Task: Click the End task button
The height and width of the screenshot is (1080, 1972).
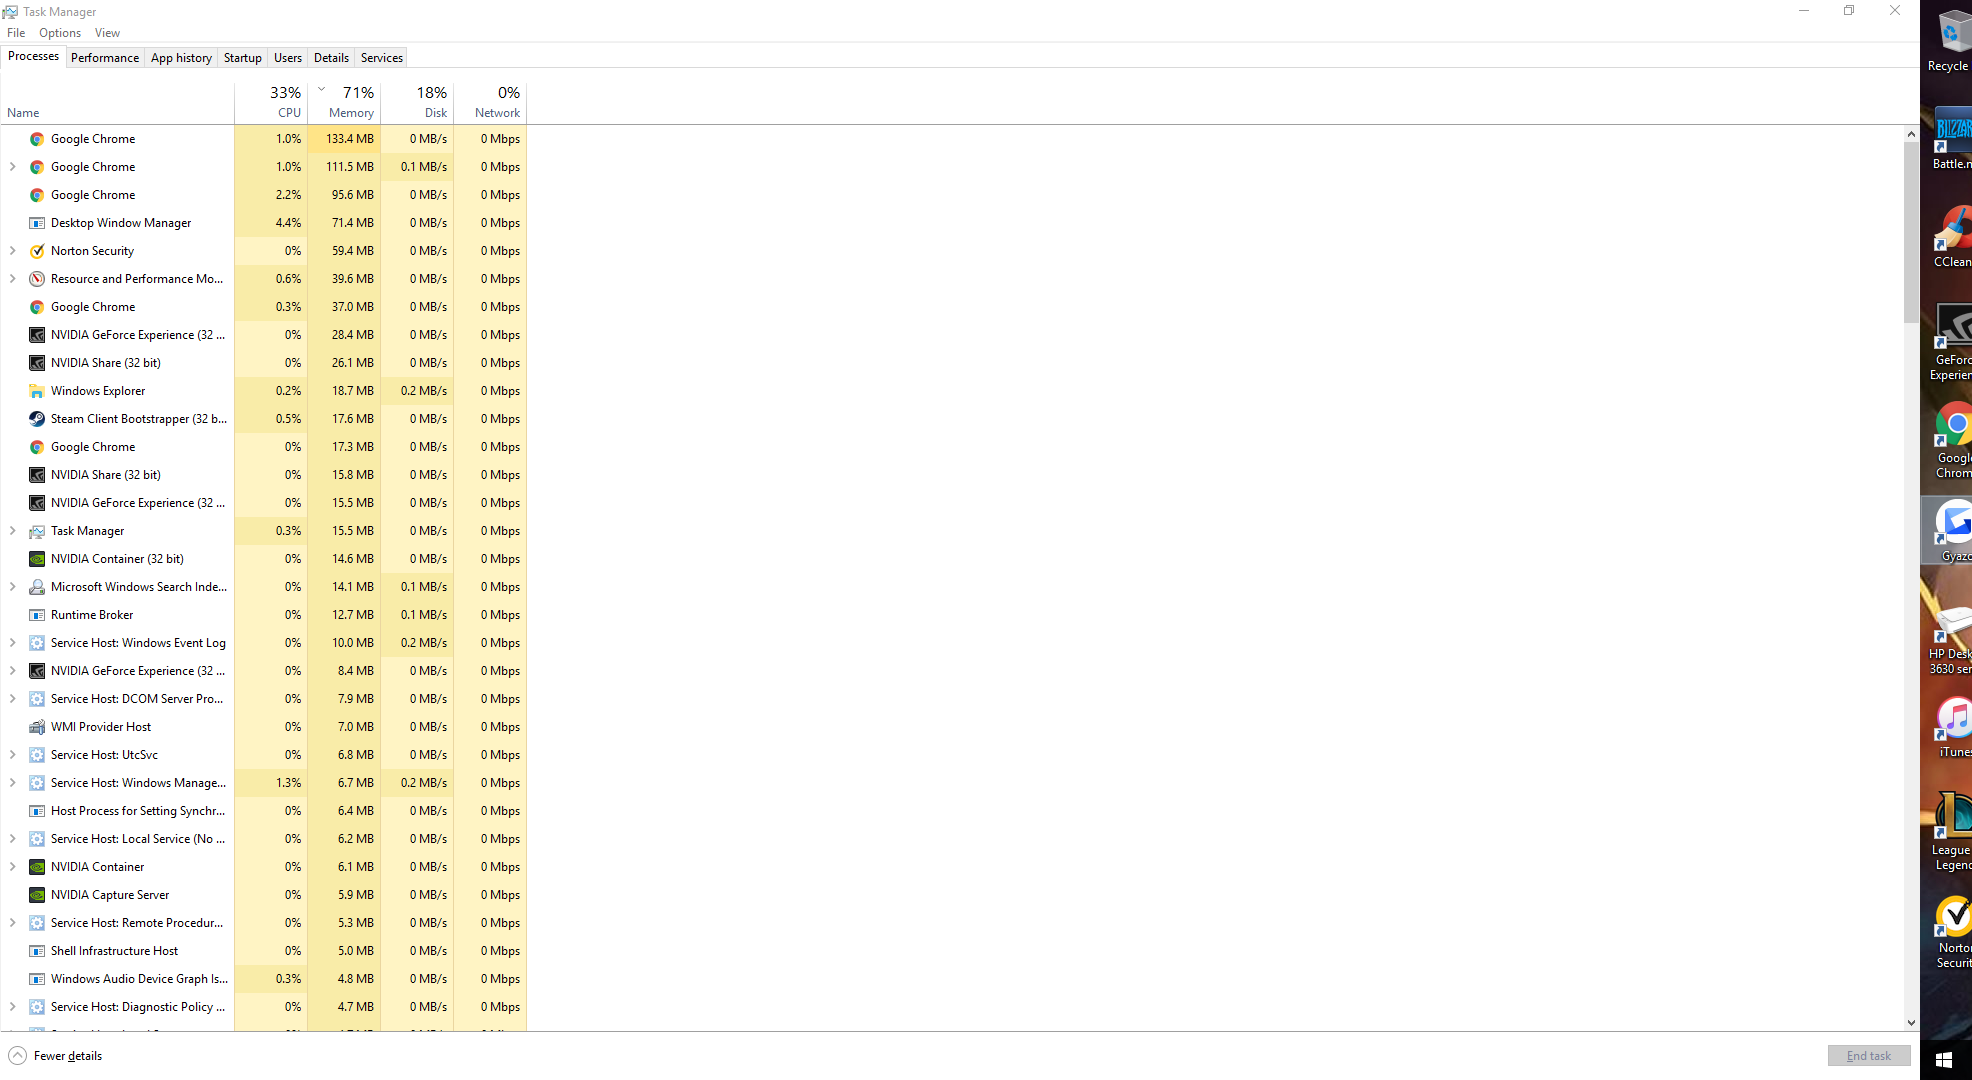Action: [x=1868, y=1056]
